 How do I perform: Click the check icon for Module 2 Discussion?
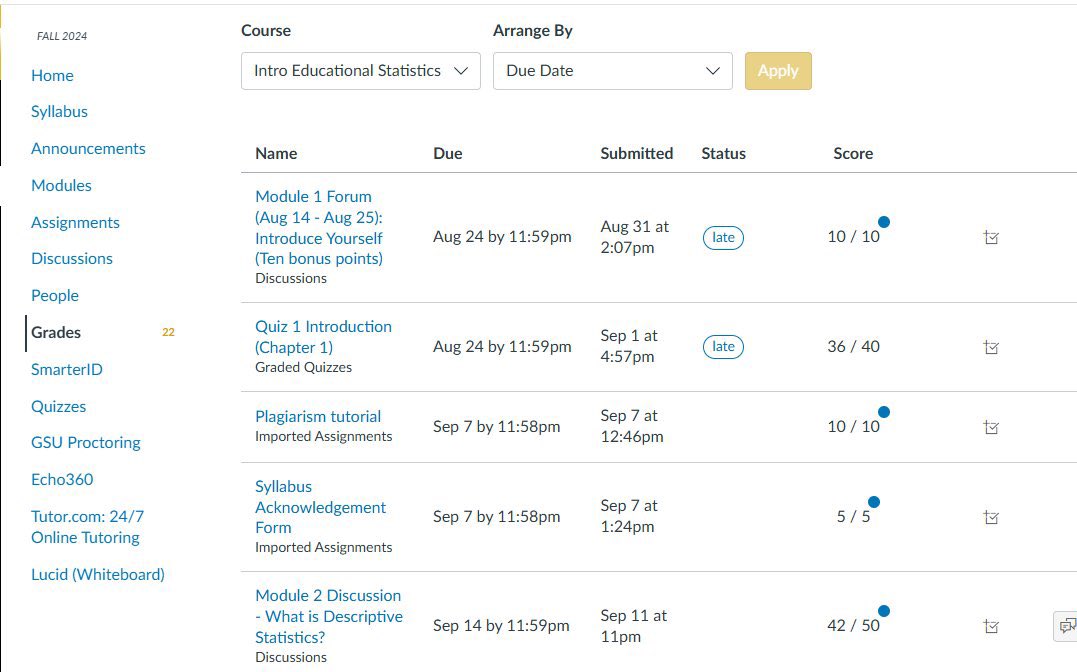click(x=991, y=626)
